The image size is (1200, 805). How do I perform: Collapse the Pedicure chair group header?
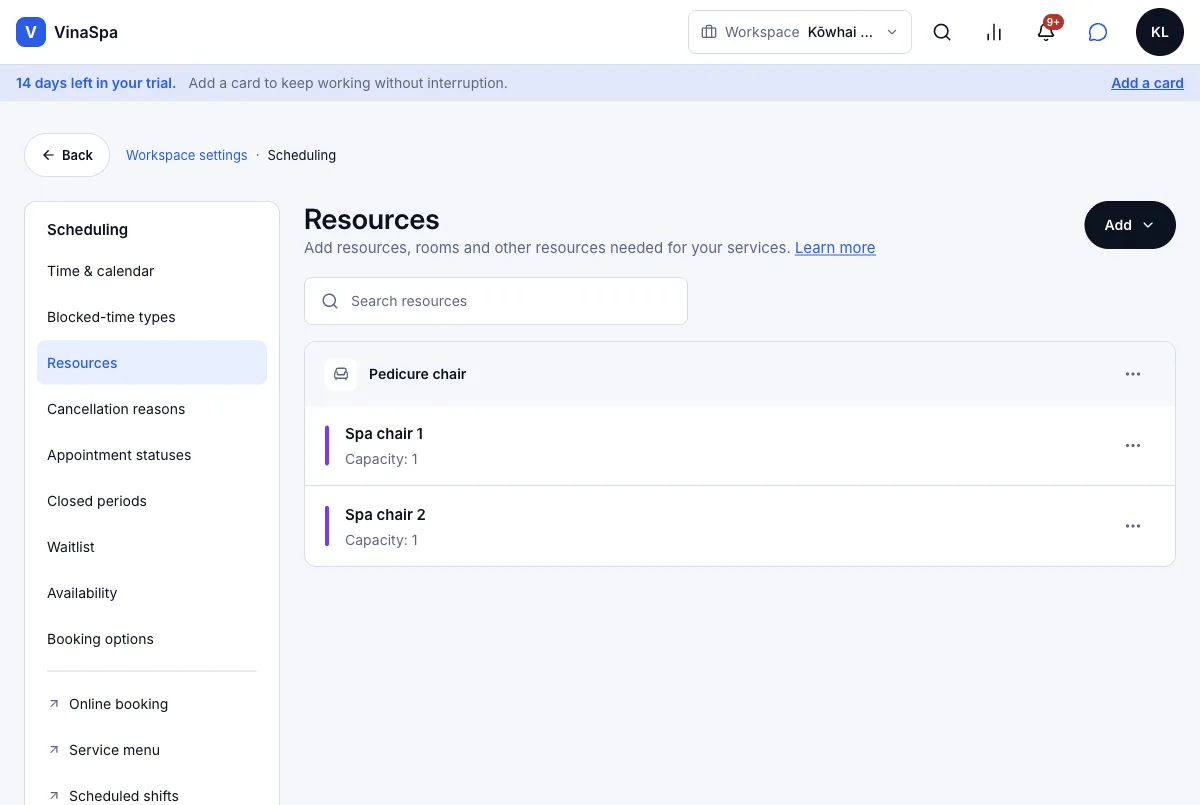pyautogui.click(x=740, y=374)
